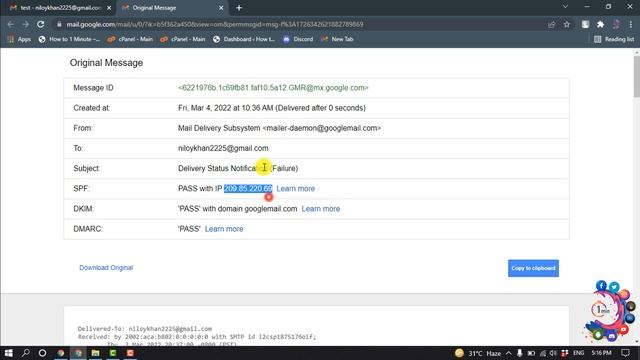Click the Created at date value

click(272, 108)
